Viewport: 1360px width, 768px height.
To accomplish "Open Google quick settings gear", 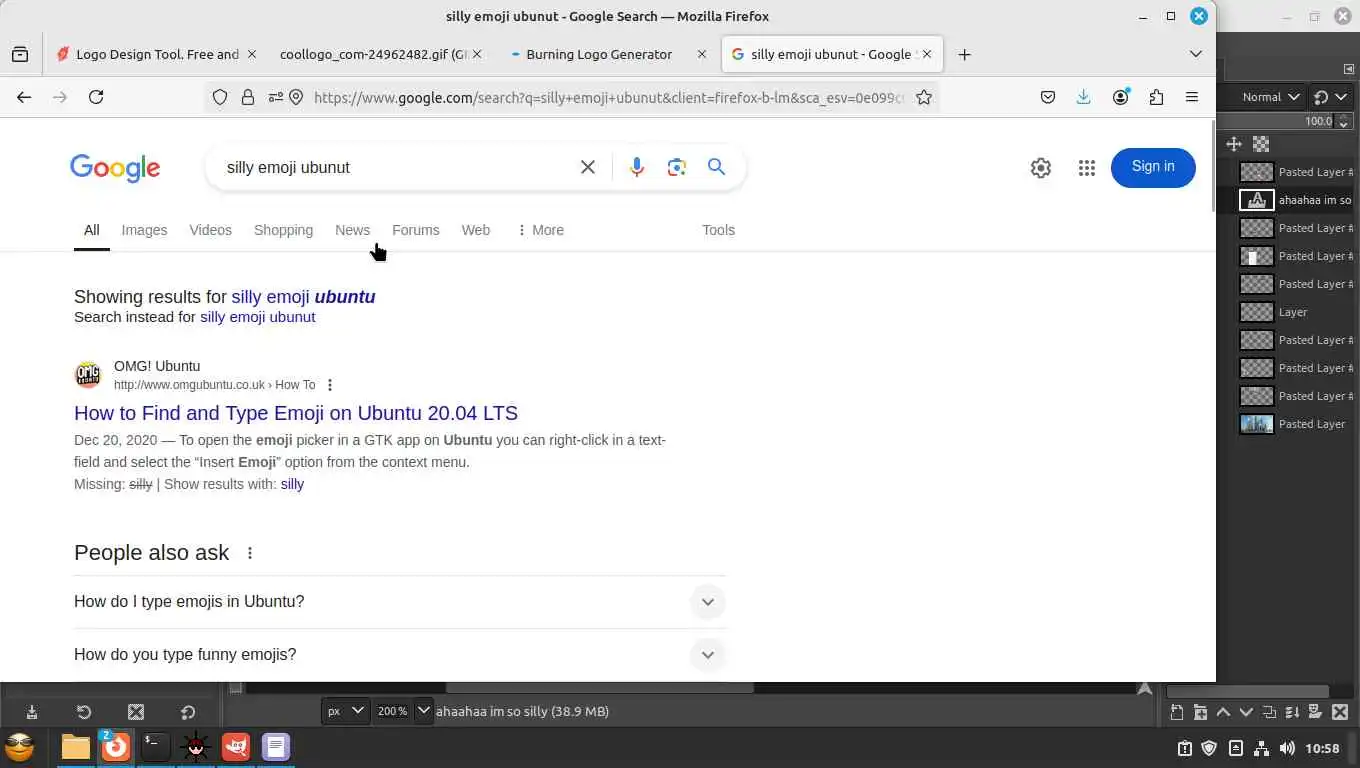I will (x=1041, y=168).
